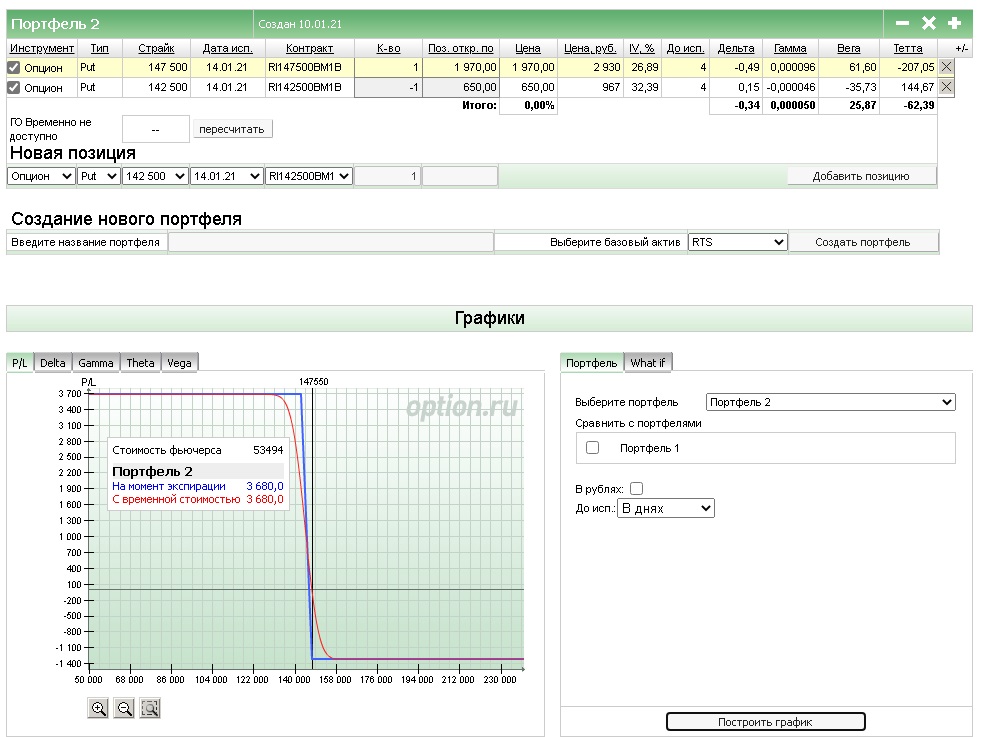Enable comparison with Портфель 1
This screenshot has height=737, width=985.
tap(592, 448)
